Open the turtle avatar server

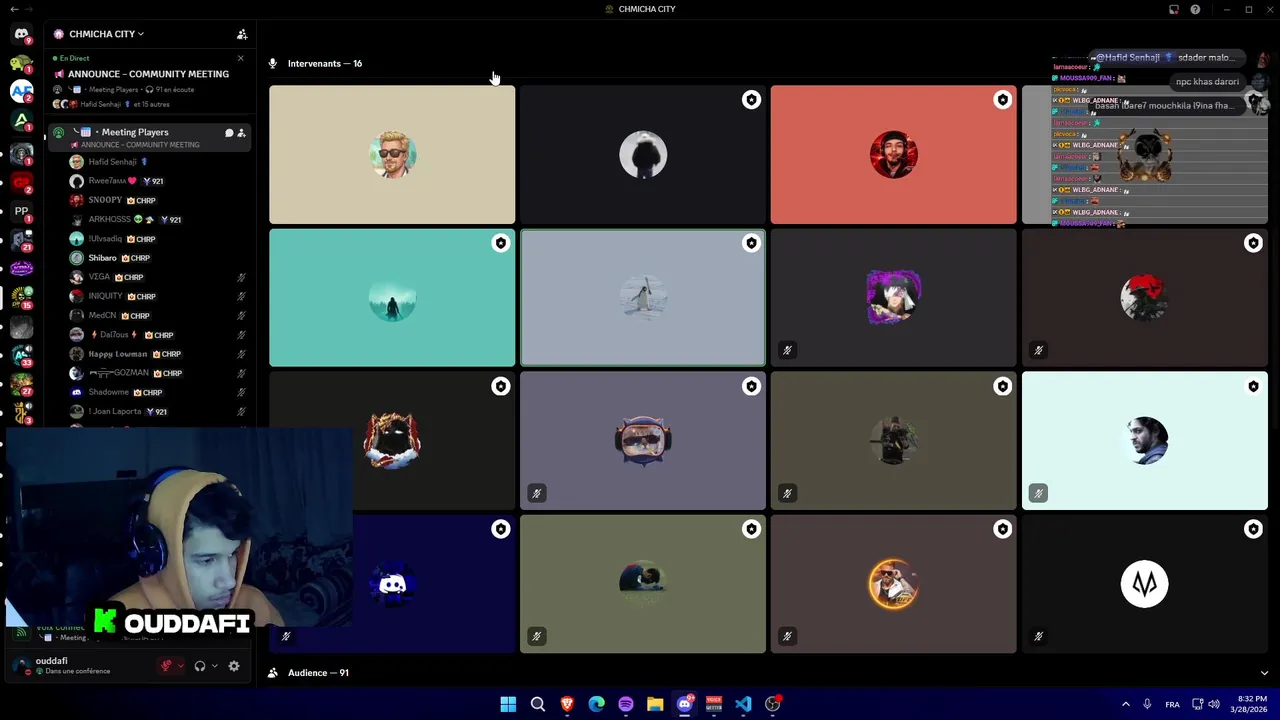pyautogui.click(x=21, y=64)
